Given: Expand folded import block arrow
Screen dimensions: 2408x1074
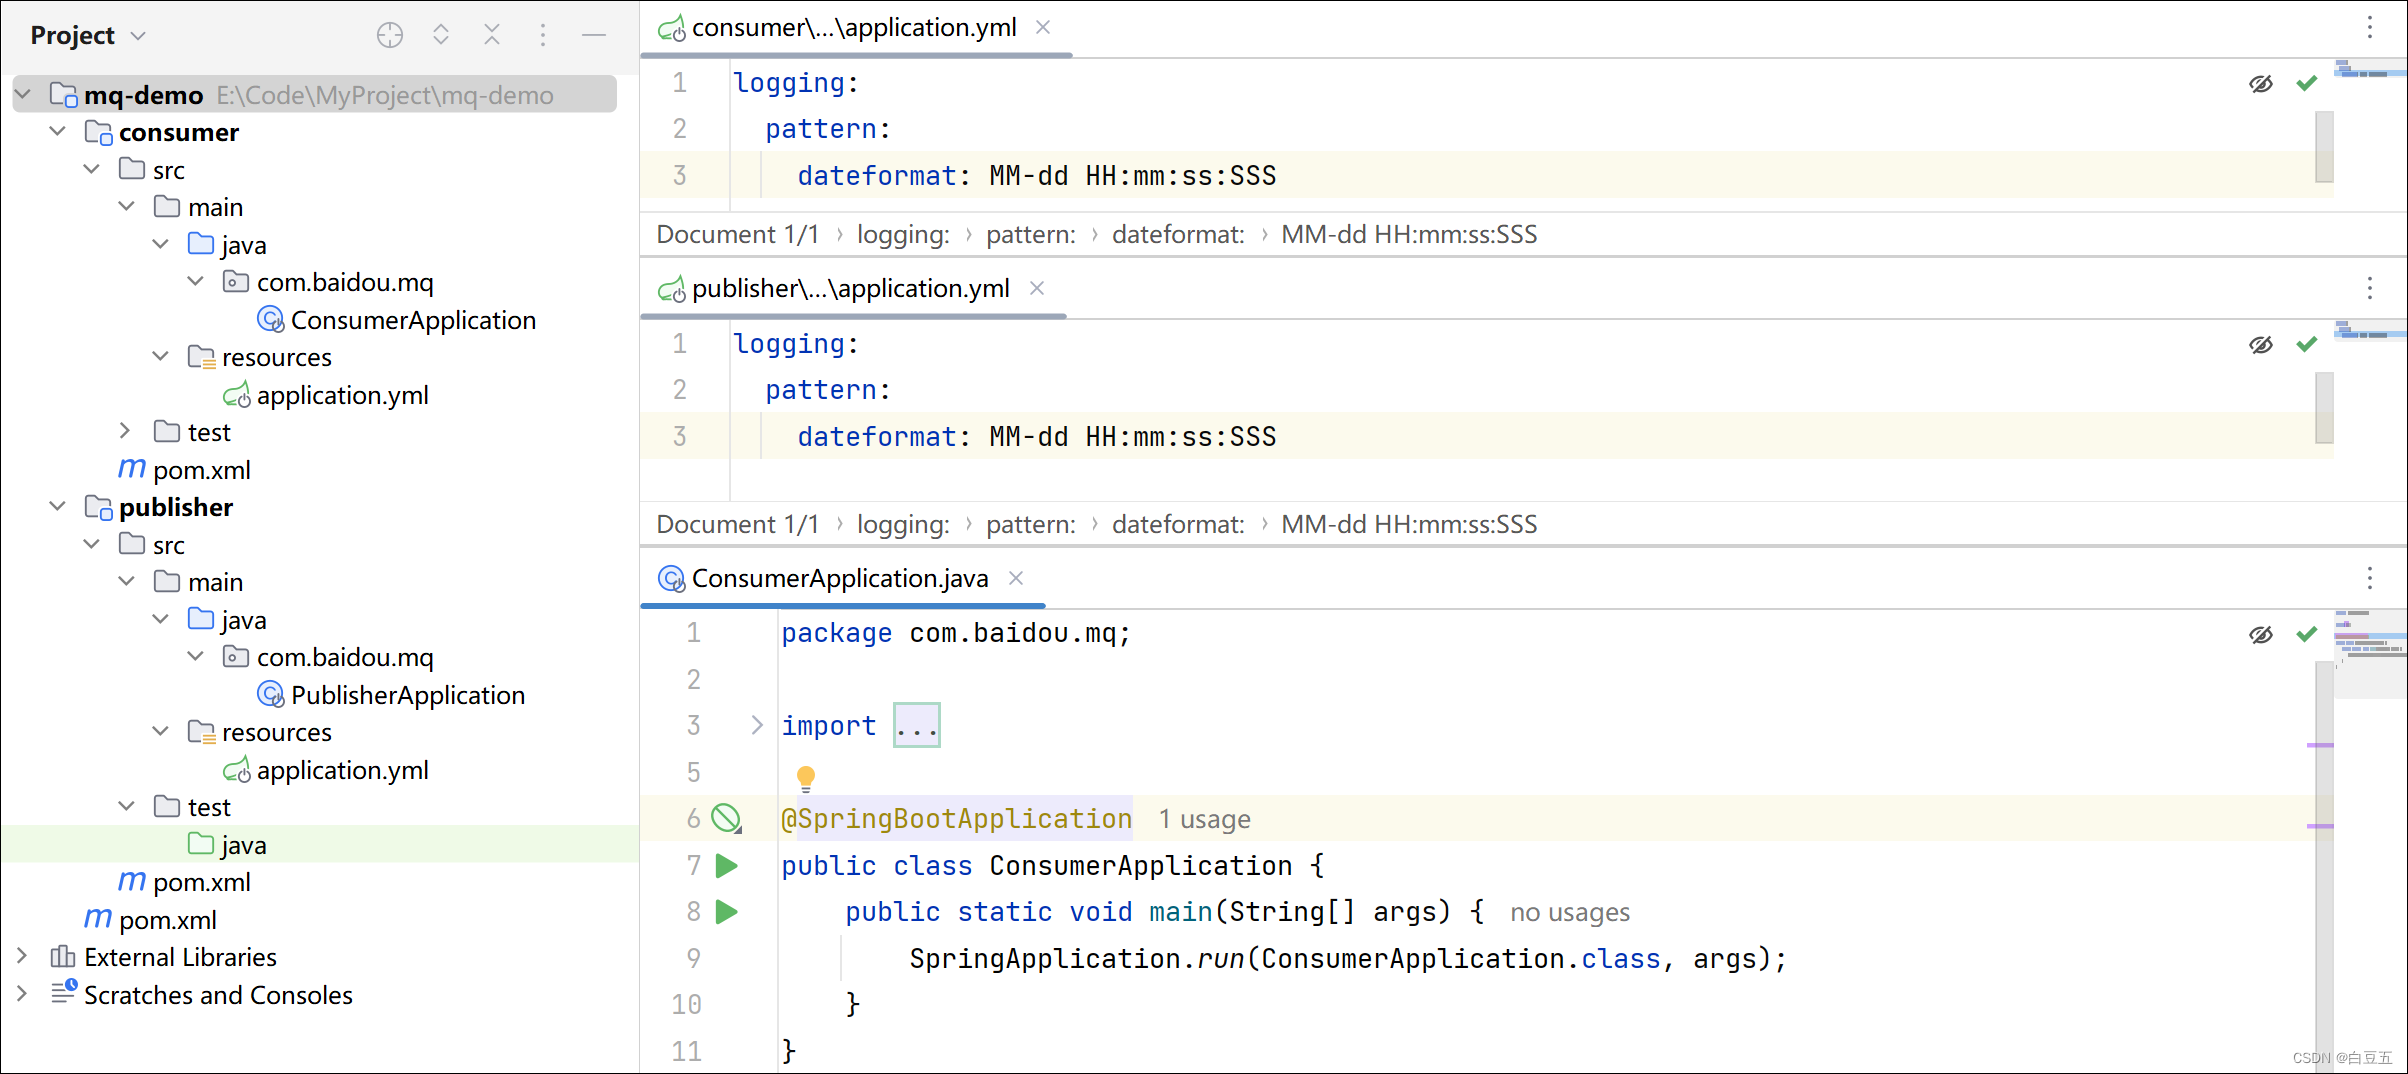Looking at the screenshot, I should [x=757, y=725].
